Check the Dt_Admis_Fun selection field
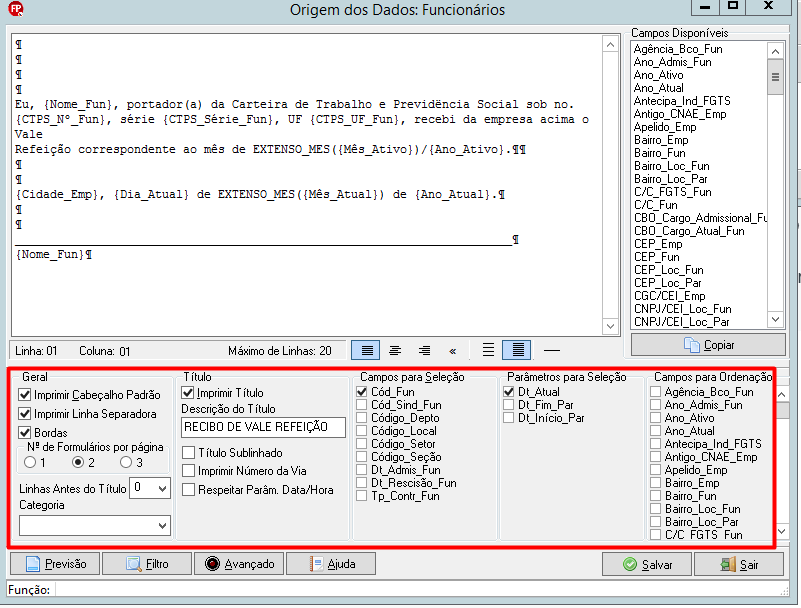The image size is (801, 608). 362,470
